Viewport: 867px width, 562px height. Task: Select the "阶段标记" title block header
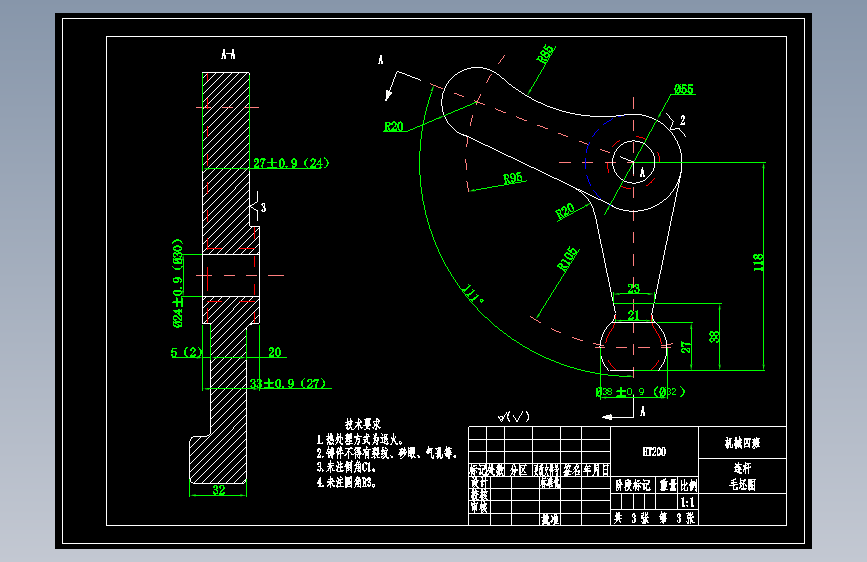(633, 486)
